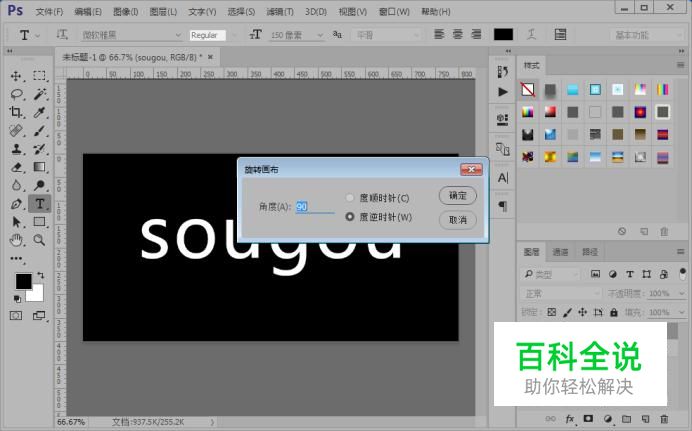Open the Image menu
Image resolution: width=692 pixels, height=431 pixels.
tap(126, 12)
